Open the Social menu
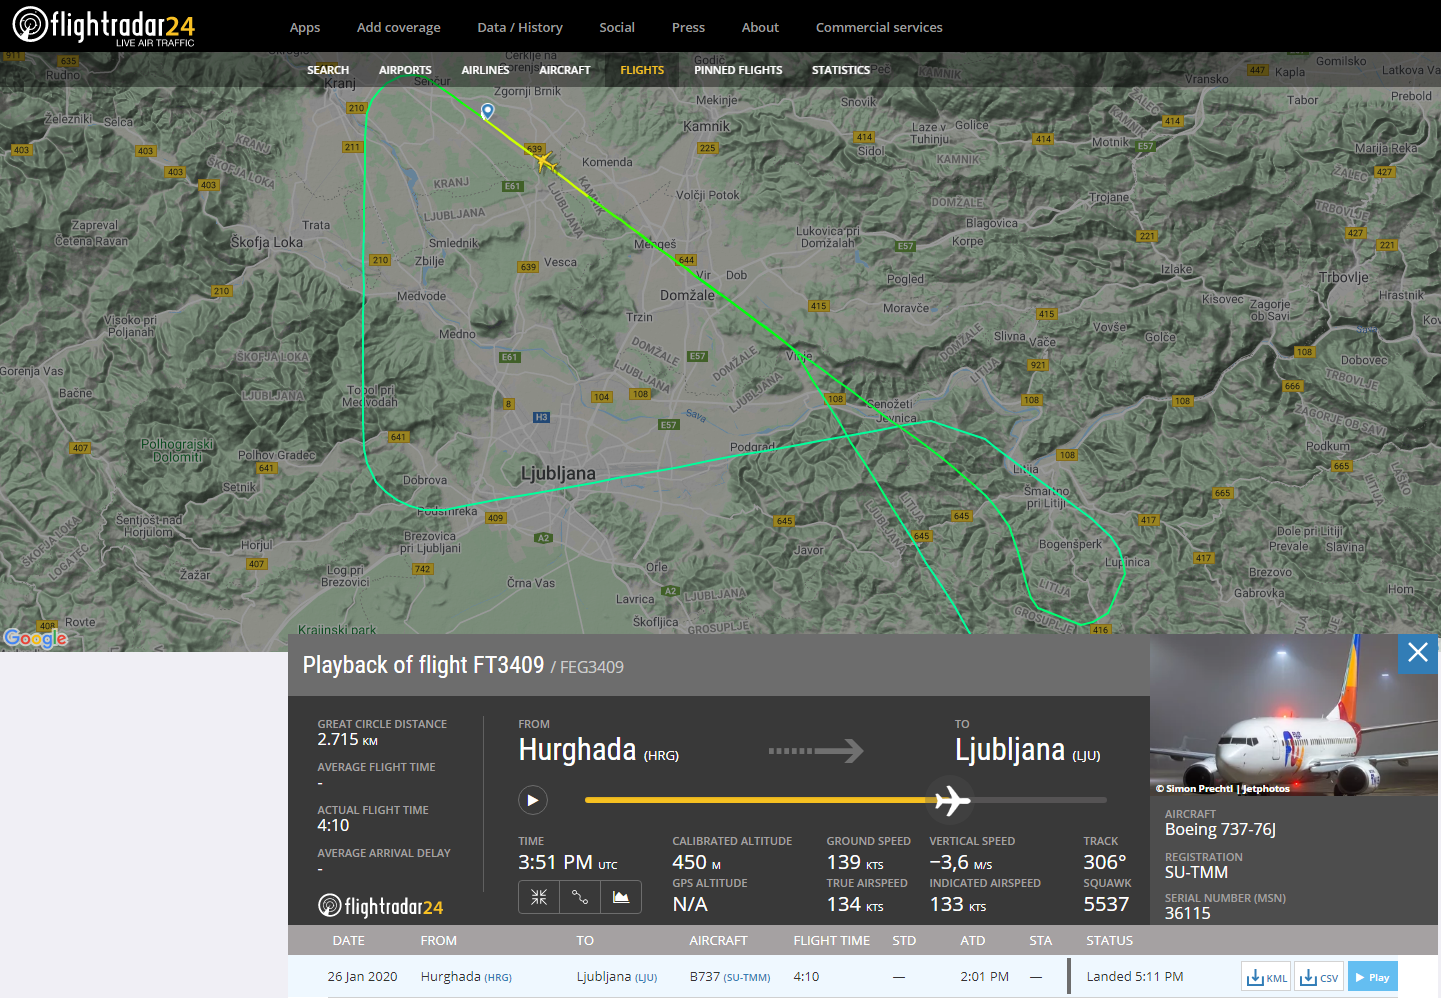 [617, 27]
